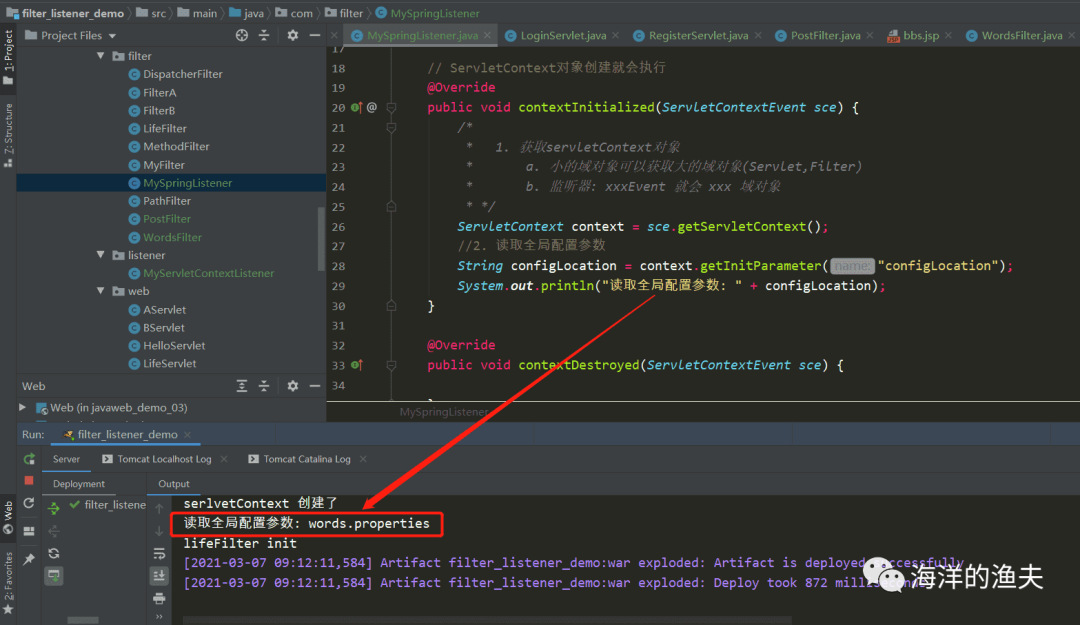This screenshot has height=625, width=1080.
Task: Expand Web (in javaweb_demo_03) node
Action: (23, 407)
